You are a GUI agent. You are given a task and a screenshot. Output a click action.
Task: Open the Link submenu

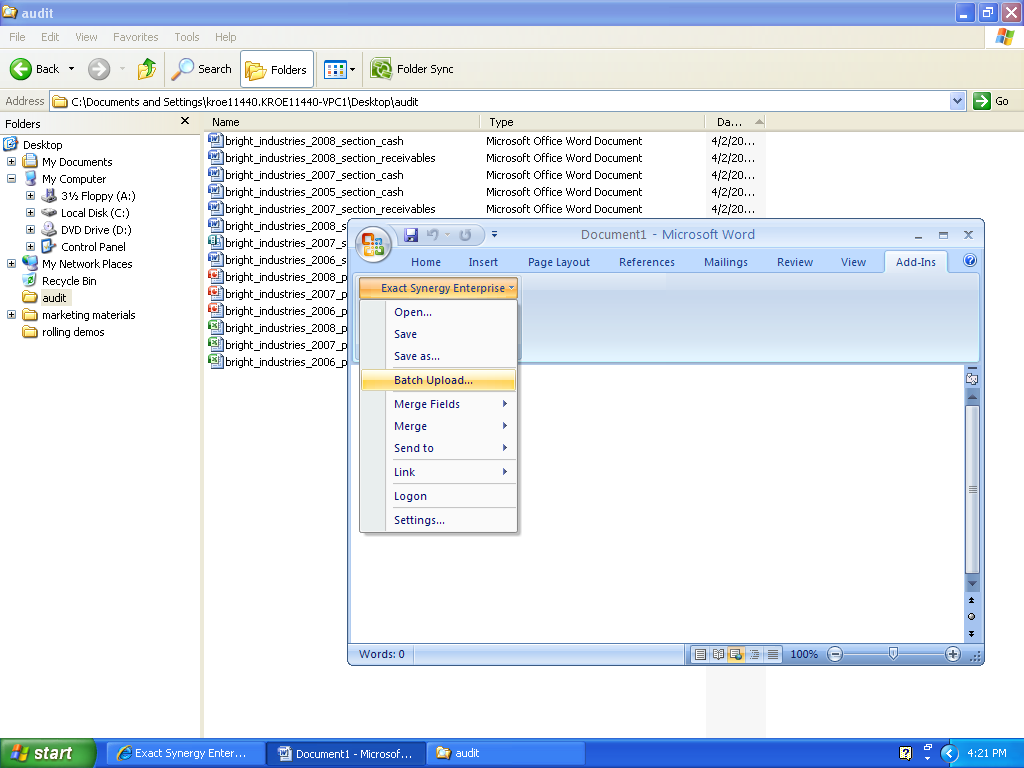click(x=438, y=472)
